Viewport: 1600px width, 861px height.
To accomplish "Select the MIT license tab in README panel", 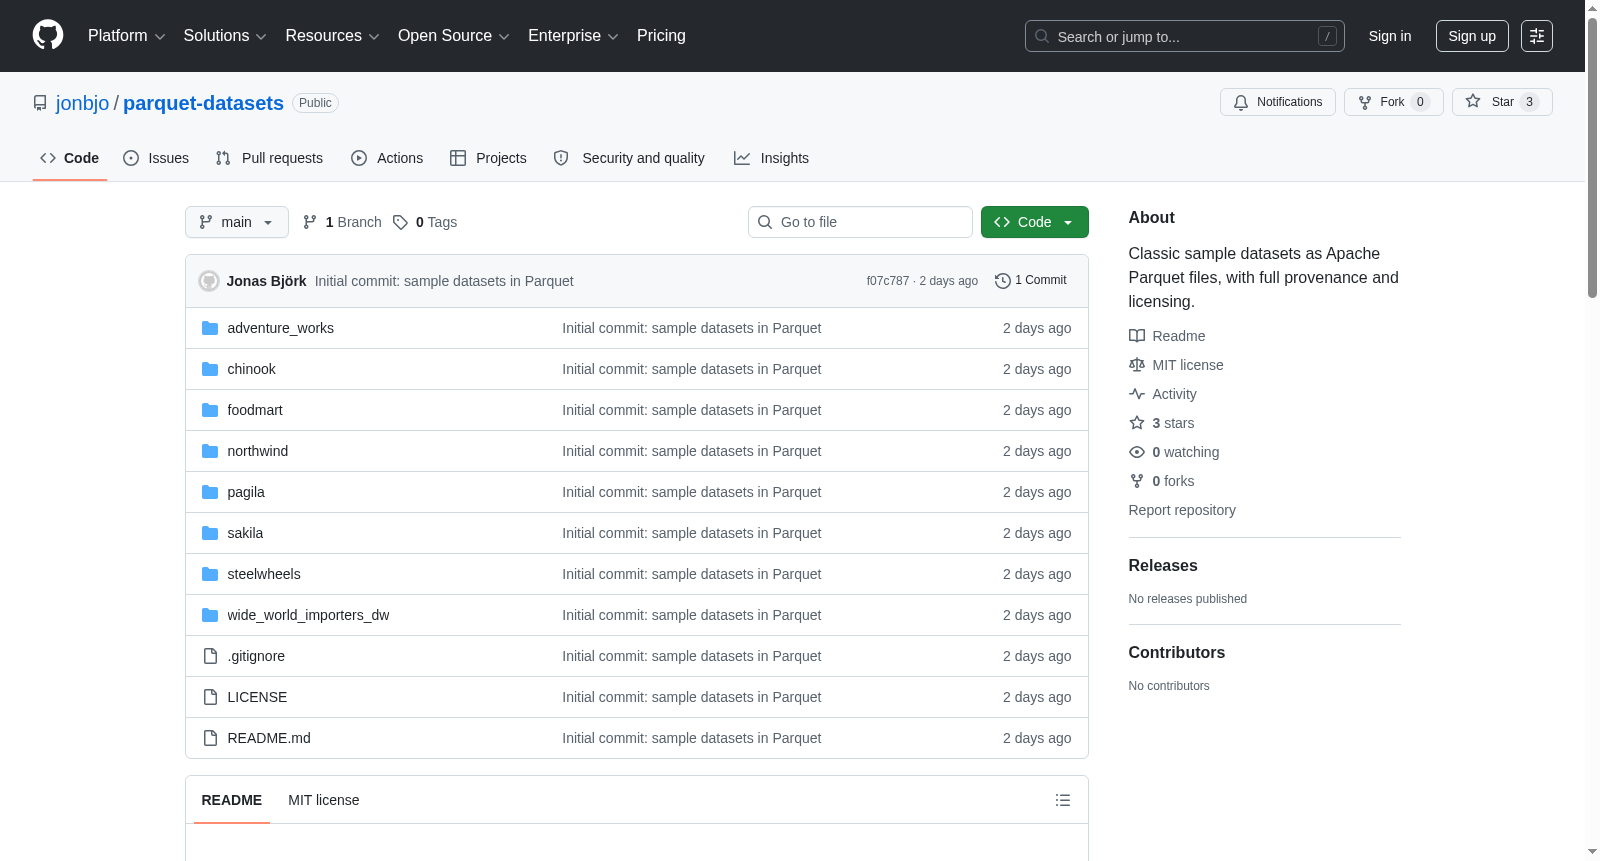I will click(x=324, y=800).
